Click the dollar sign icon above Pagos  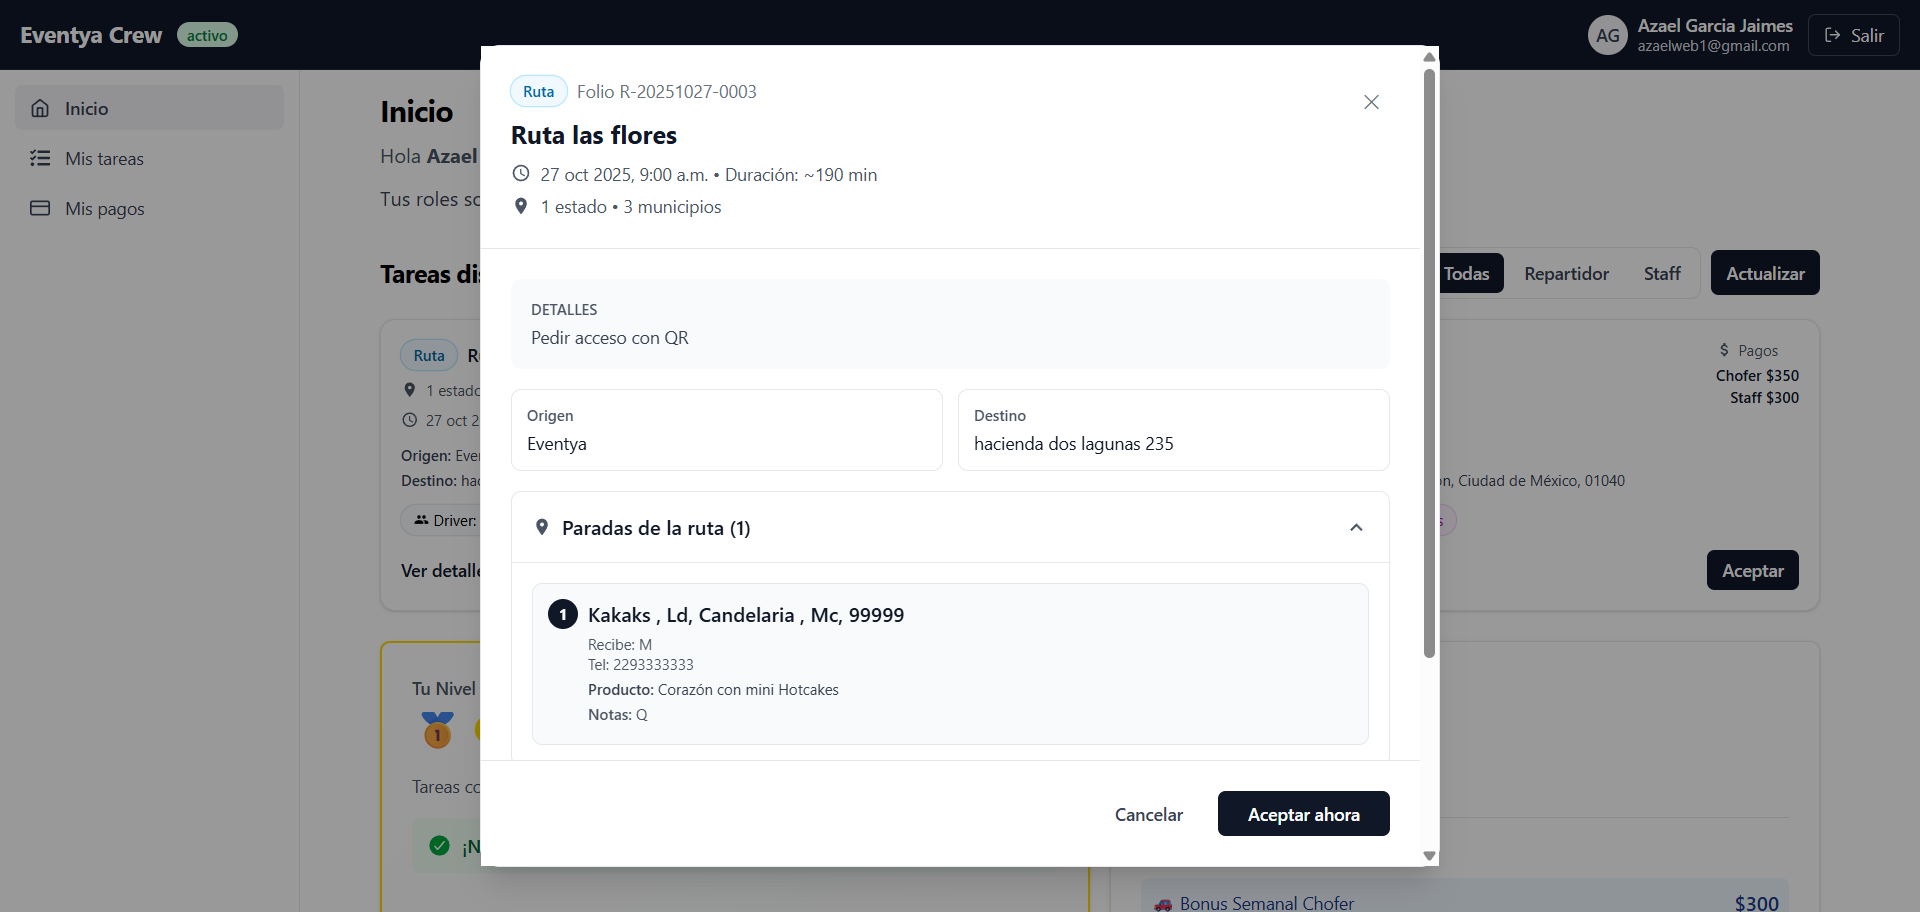[1723, 350]
